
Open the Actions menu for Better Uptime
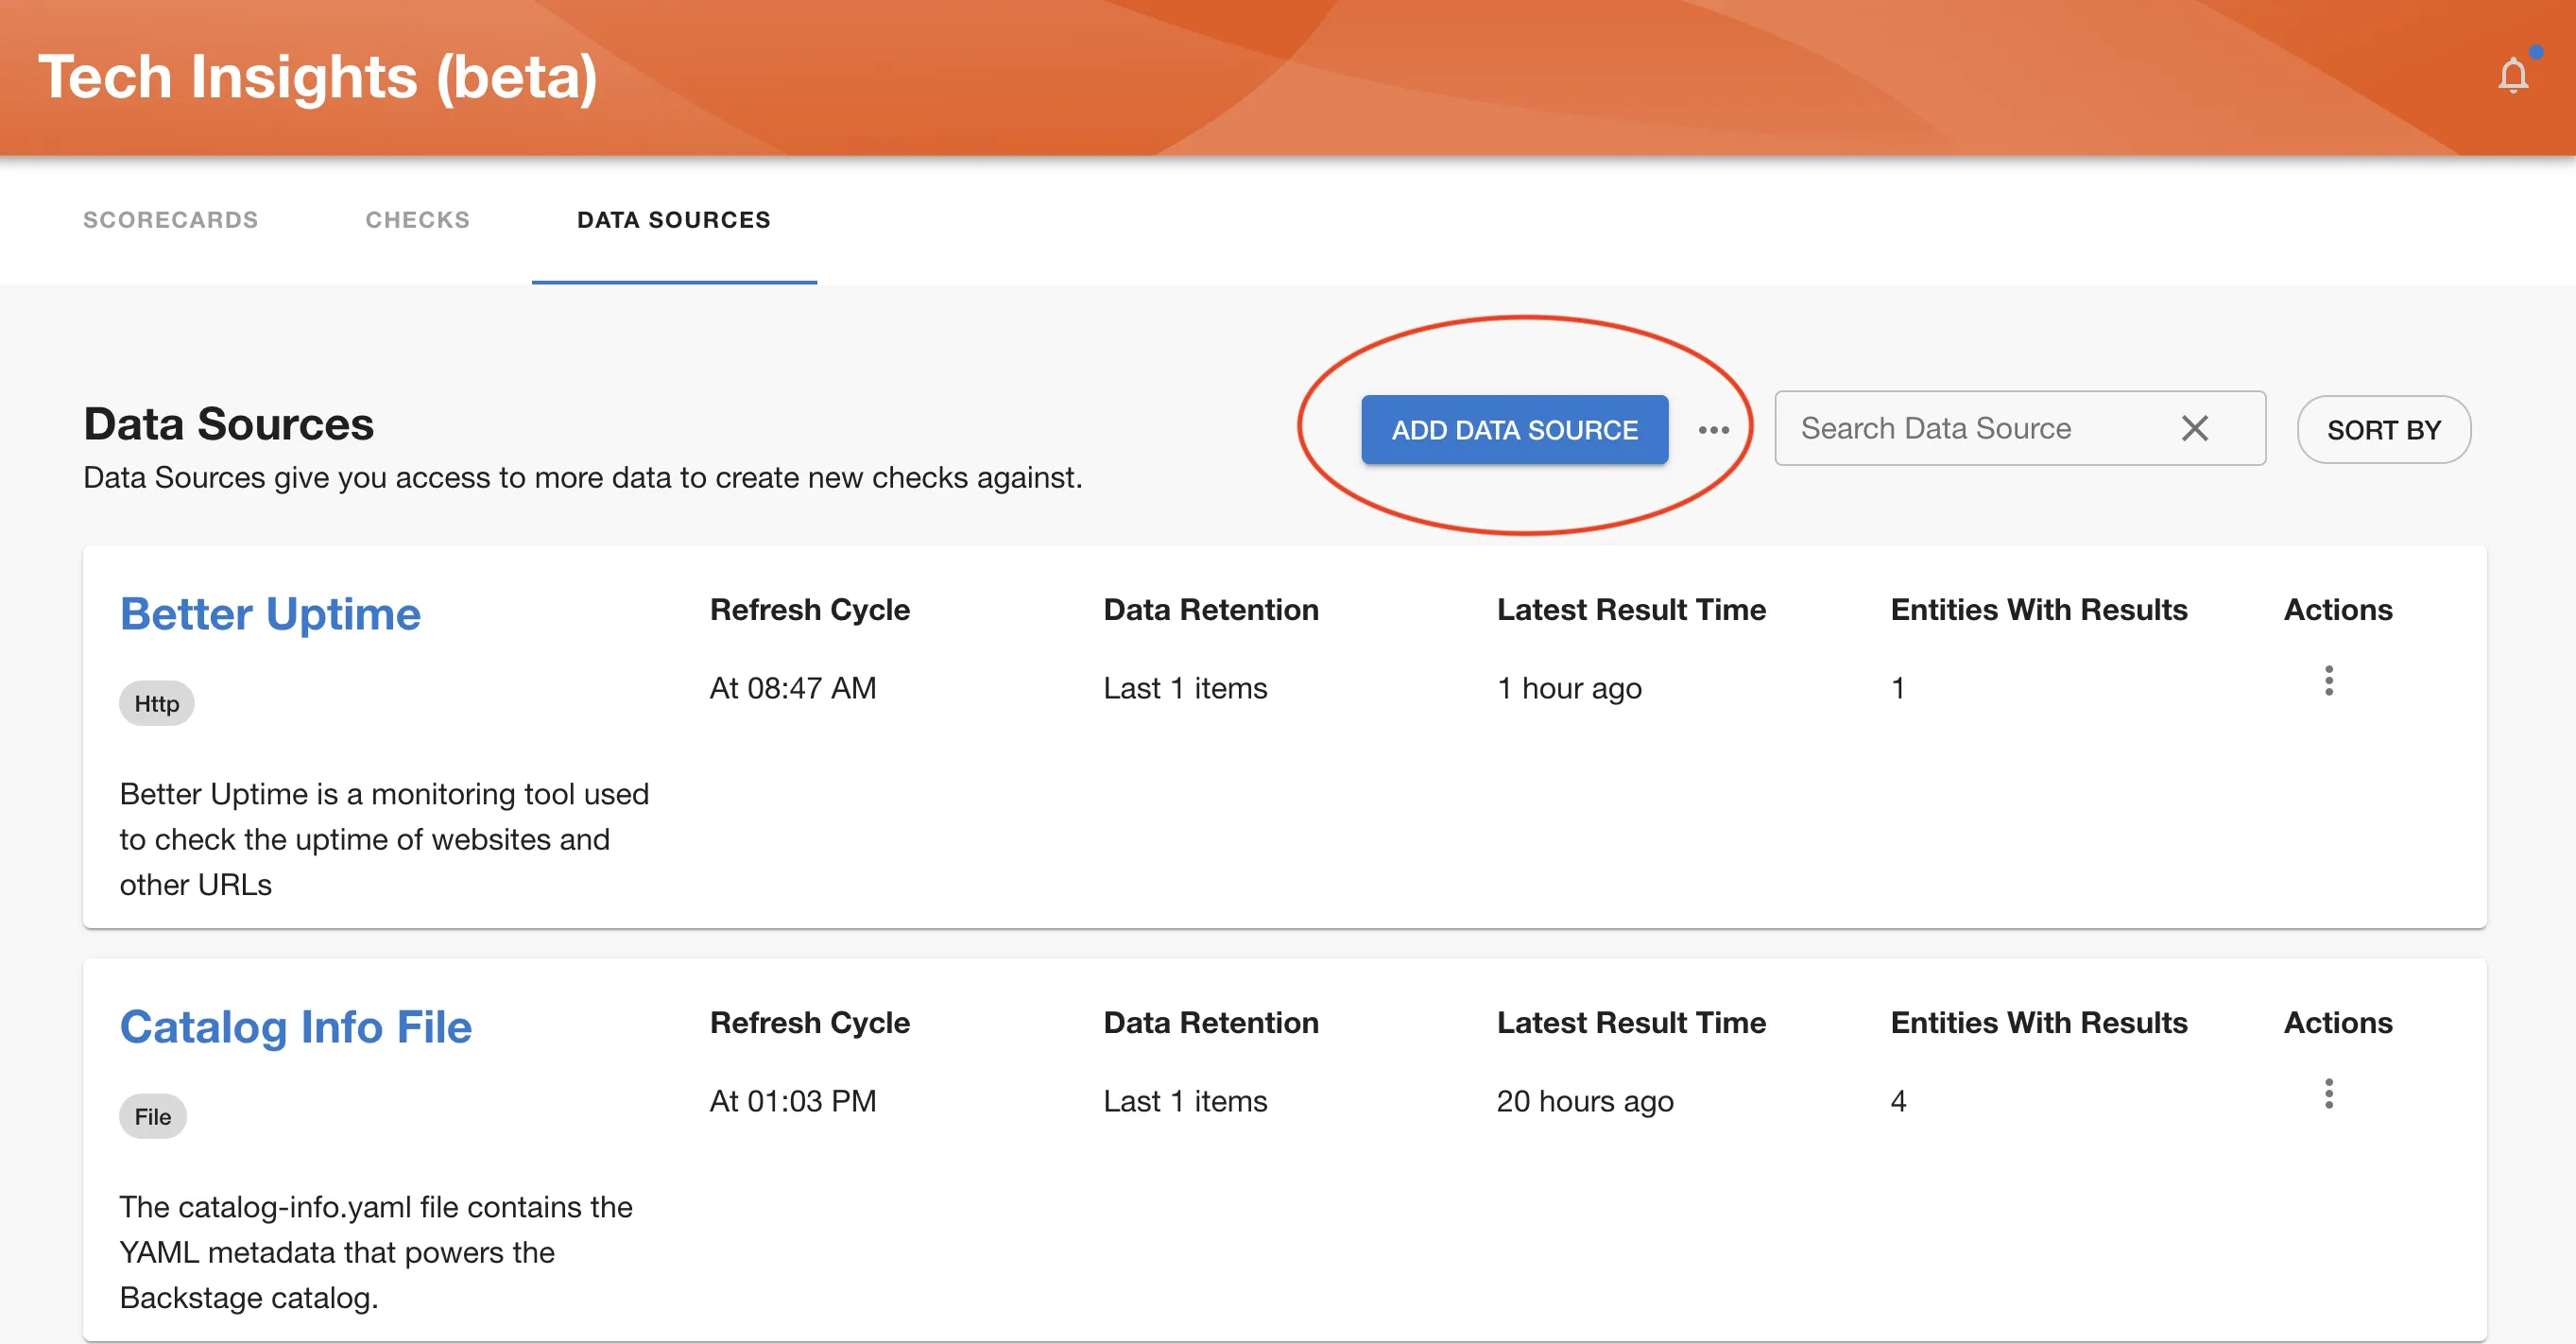[x=2329, y=681]
